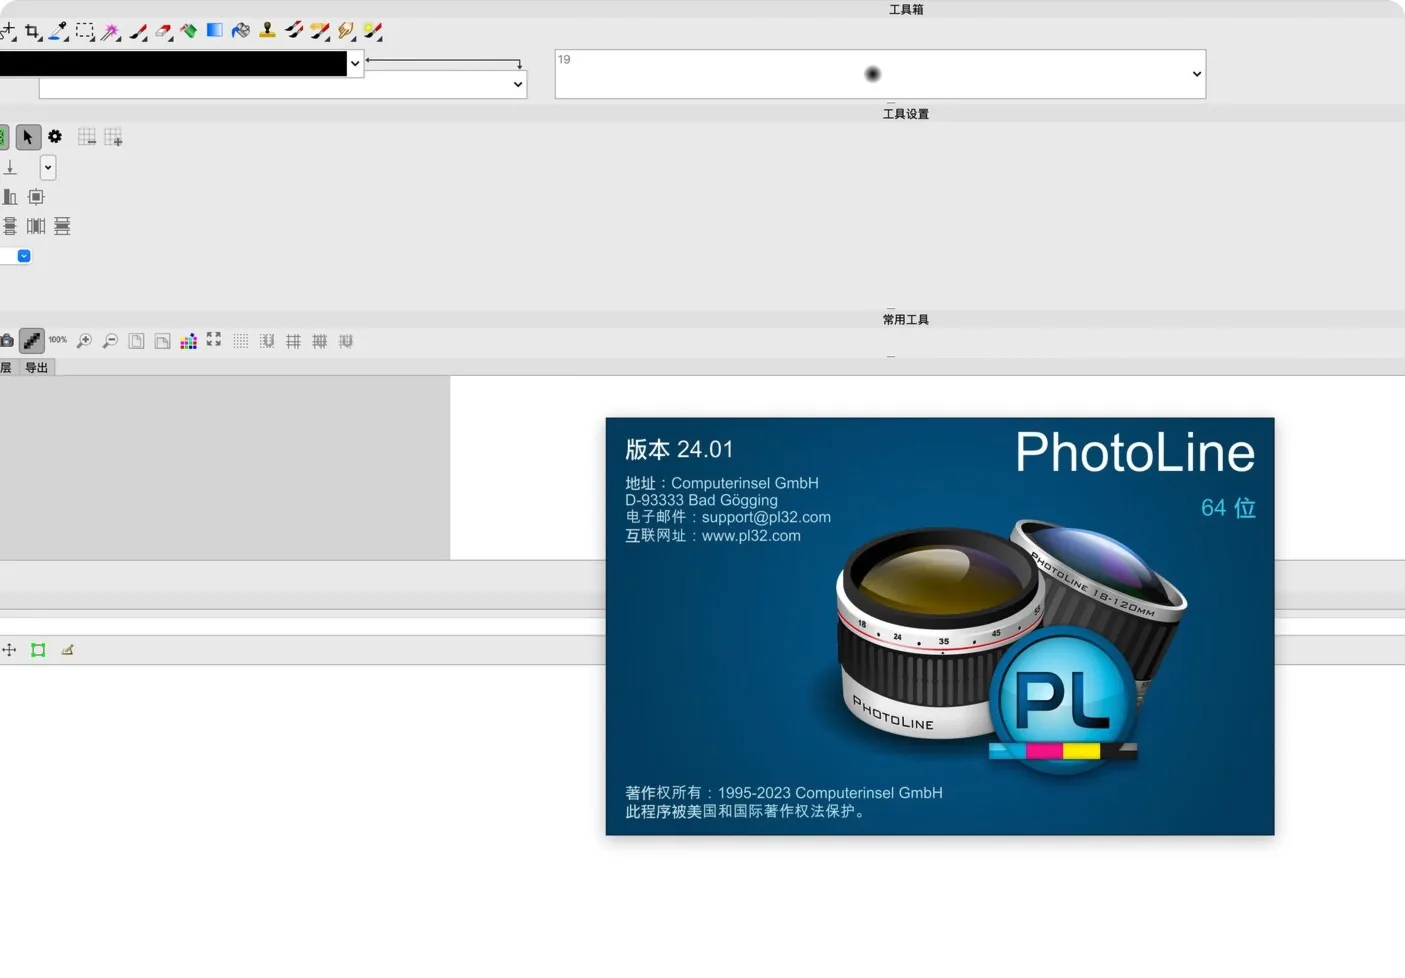Toggle snap-to-grid magnet icon
Screen dimensions: 1405x978
click(x=267, y=341)
